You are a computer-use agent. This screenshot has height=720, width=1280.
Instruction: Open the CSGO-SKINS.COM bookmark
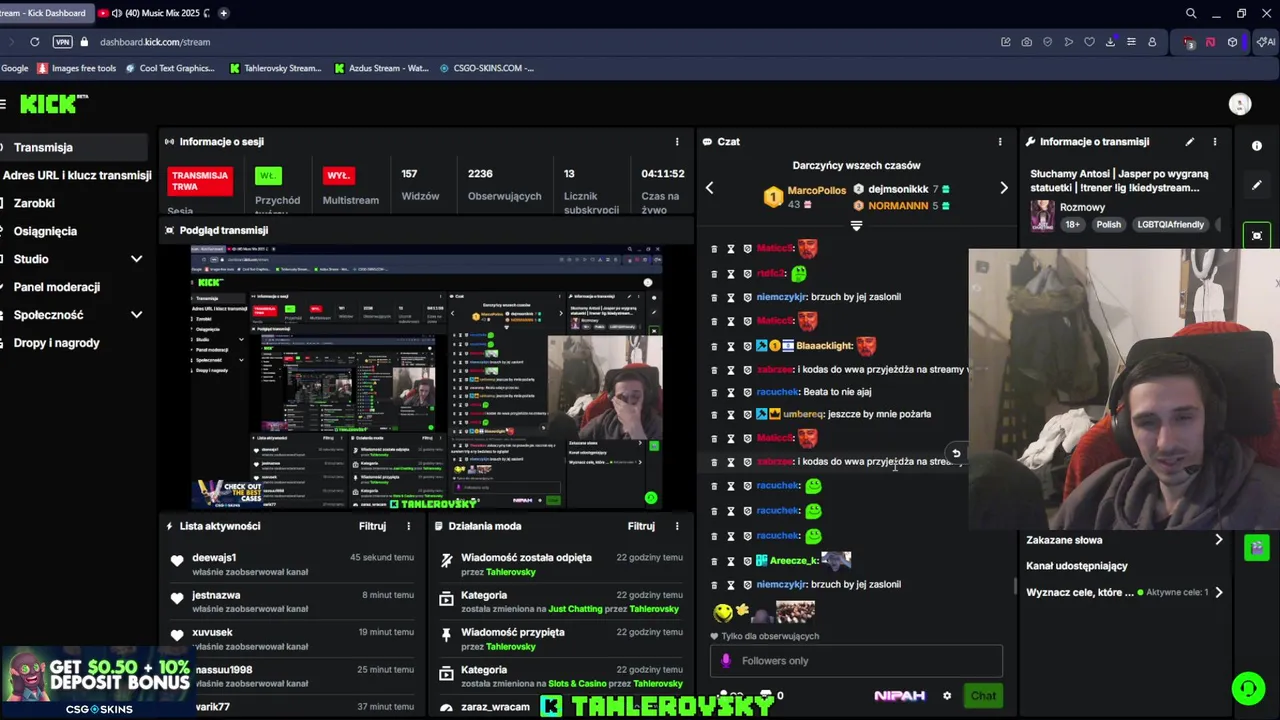[x=487, y=68]
